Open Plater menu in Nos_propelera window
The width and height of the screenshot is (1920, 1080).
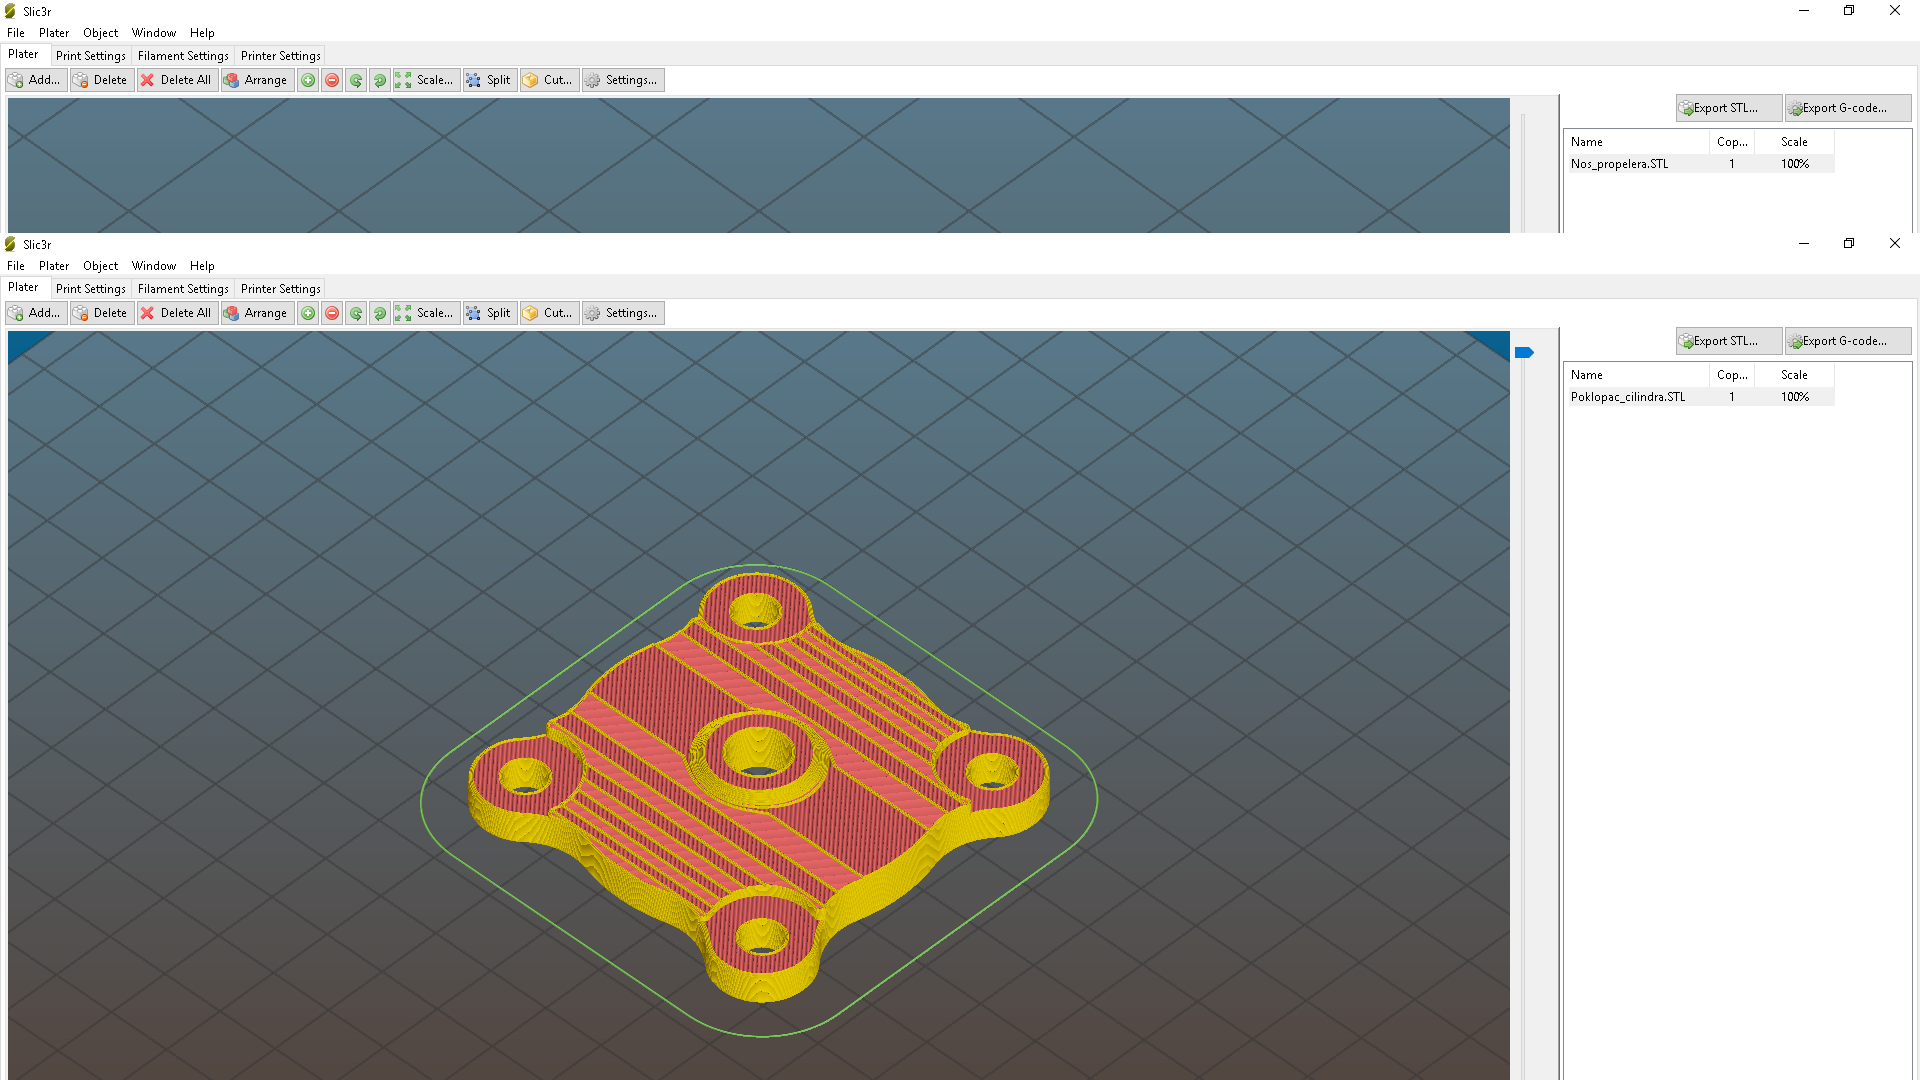54,33
